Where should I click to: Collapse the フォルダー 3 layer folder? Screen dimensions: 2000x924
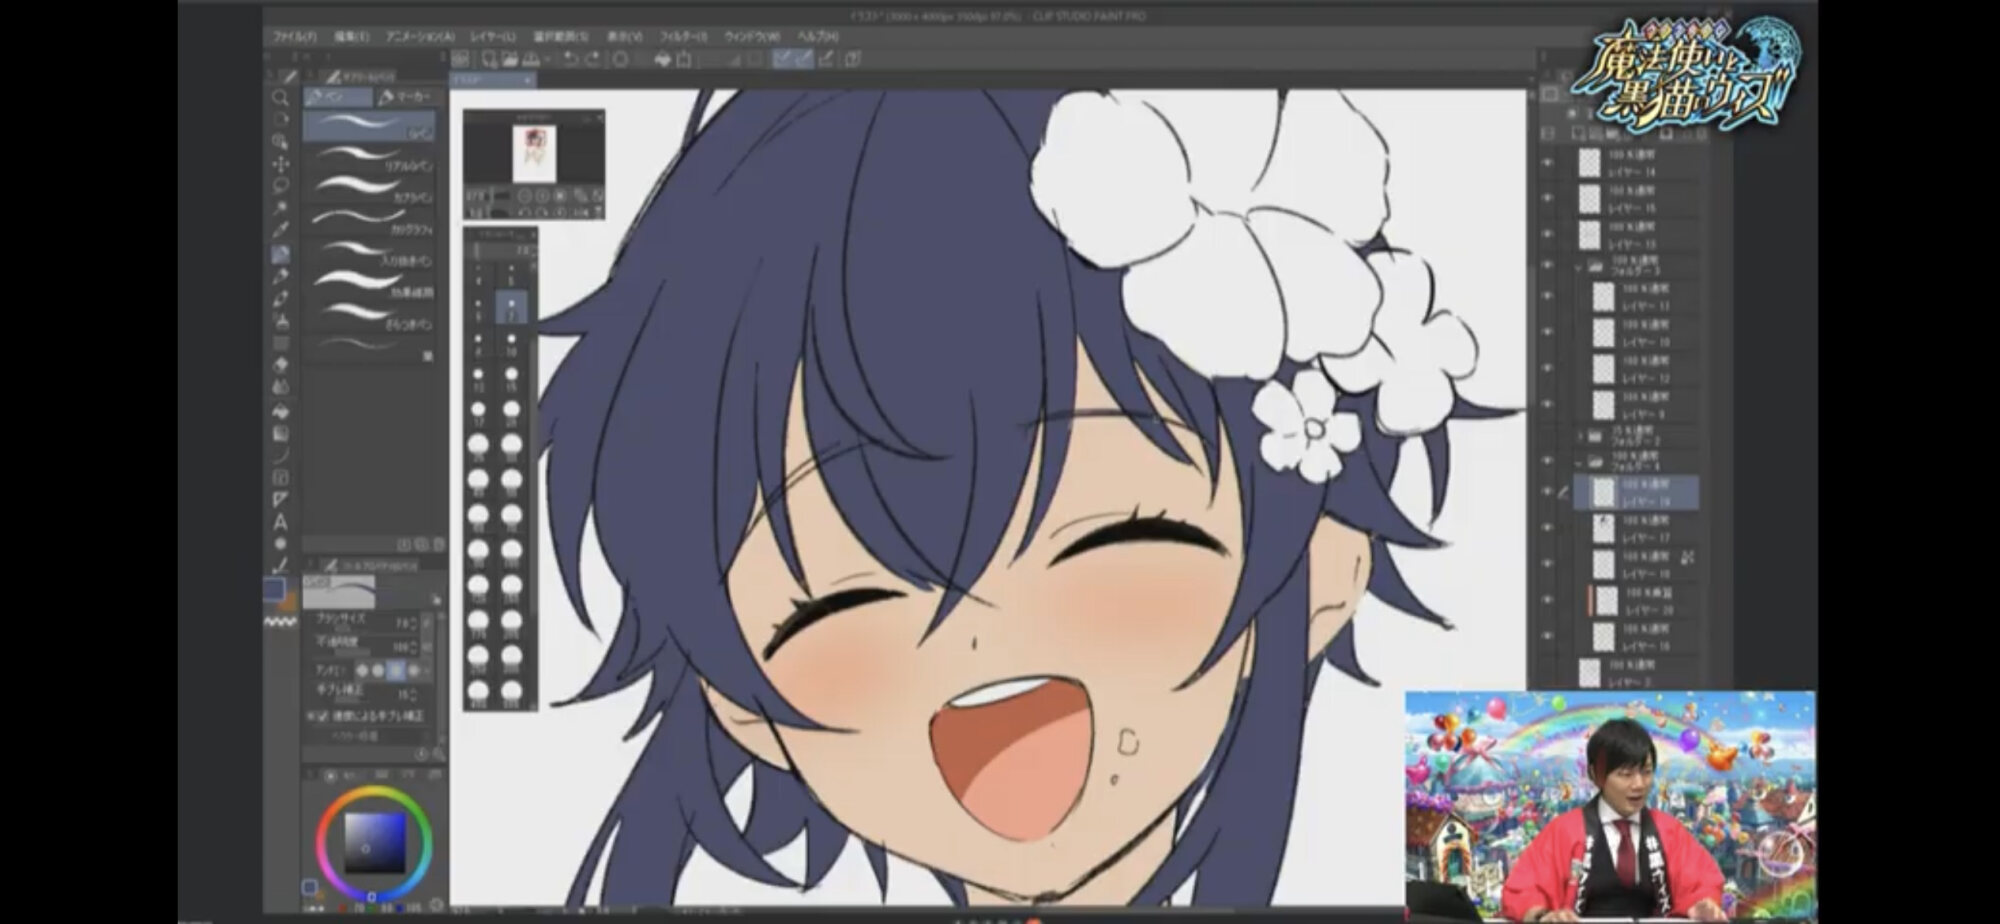pyautogui.click(x=1579, y=267)
